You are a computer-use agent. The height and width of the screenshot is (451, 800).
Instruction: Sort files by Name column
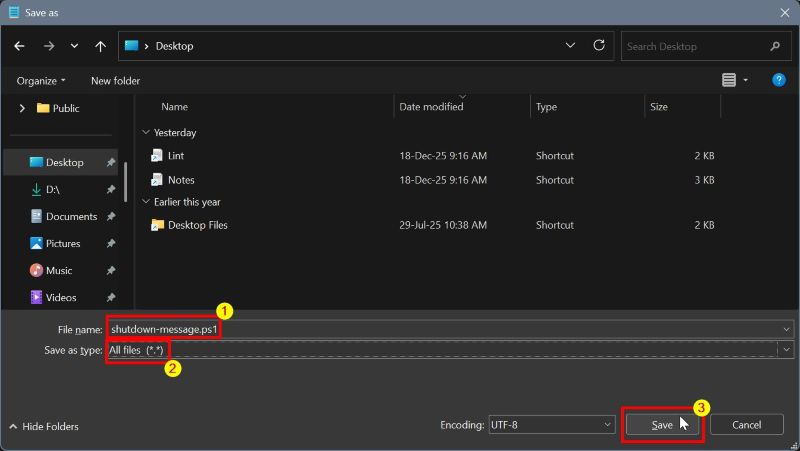174,107
